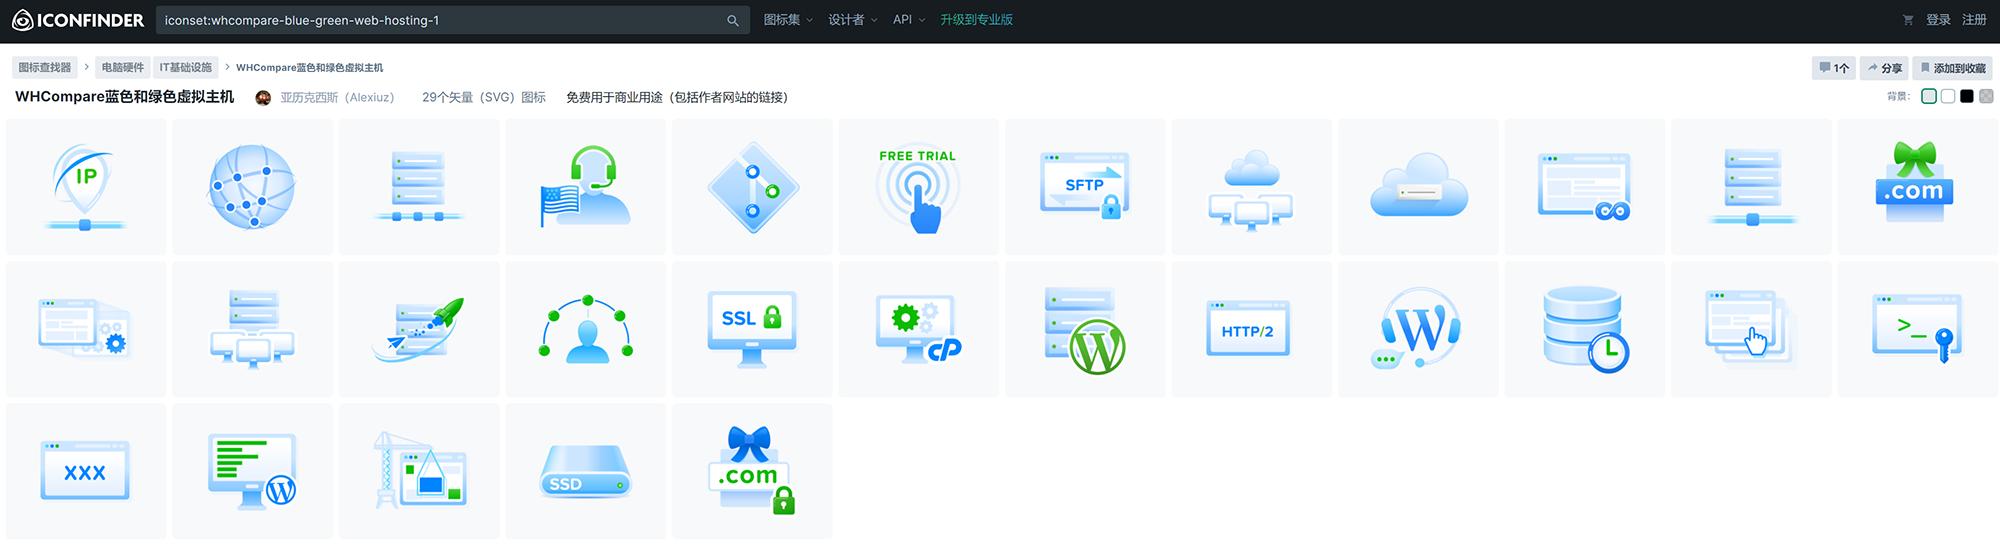This screenshot has height=552, width=2000.
Task: Select the database backup clock icon
Action: click(x=1584, y=329)
